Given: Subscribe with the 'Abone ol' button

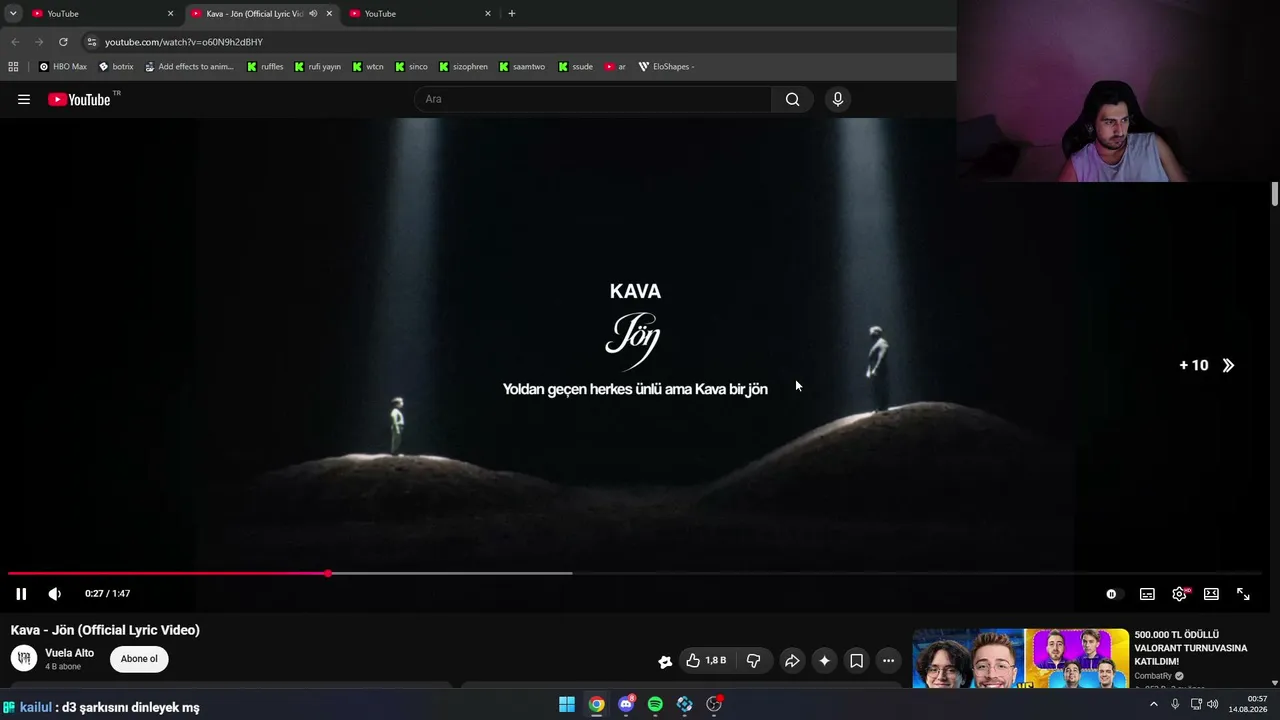Looking at the screenshot, I should coord(139,659).
